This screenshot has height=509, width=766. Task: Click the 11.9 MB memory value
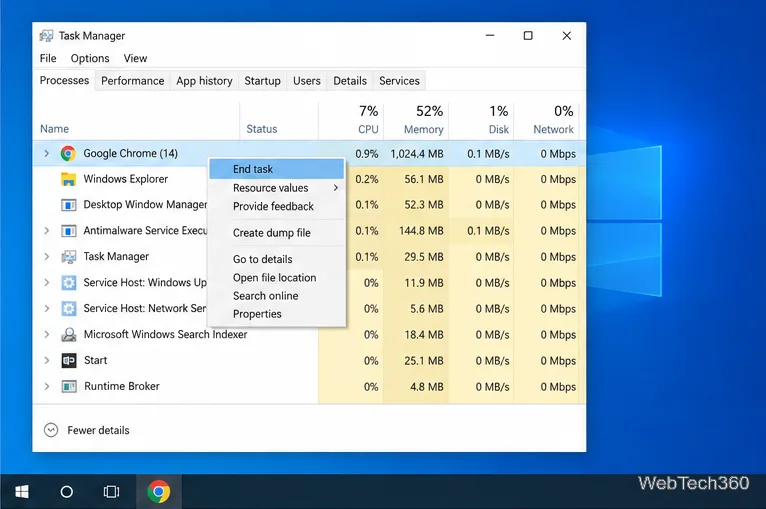[424, 283]
